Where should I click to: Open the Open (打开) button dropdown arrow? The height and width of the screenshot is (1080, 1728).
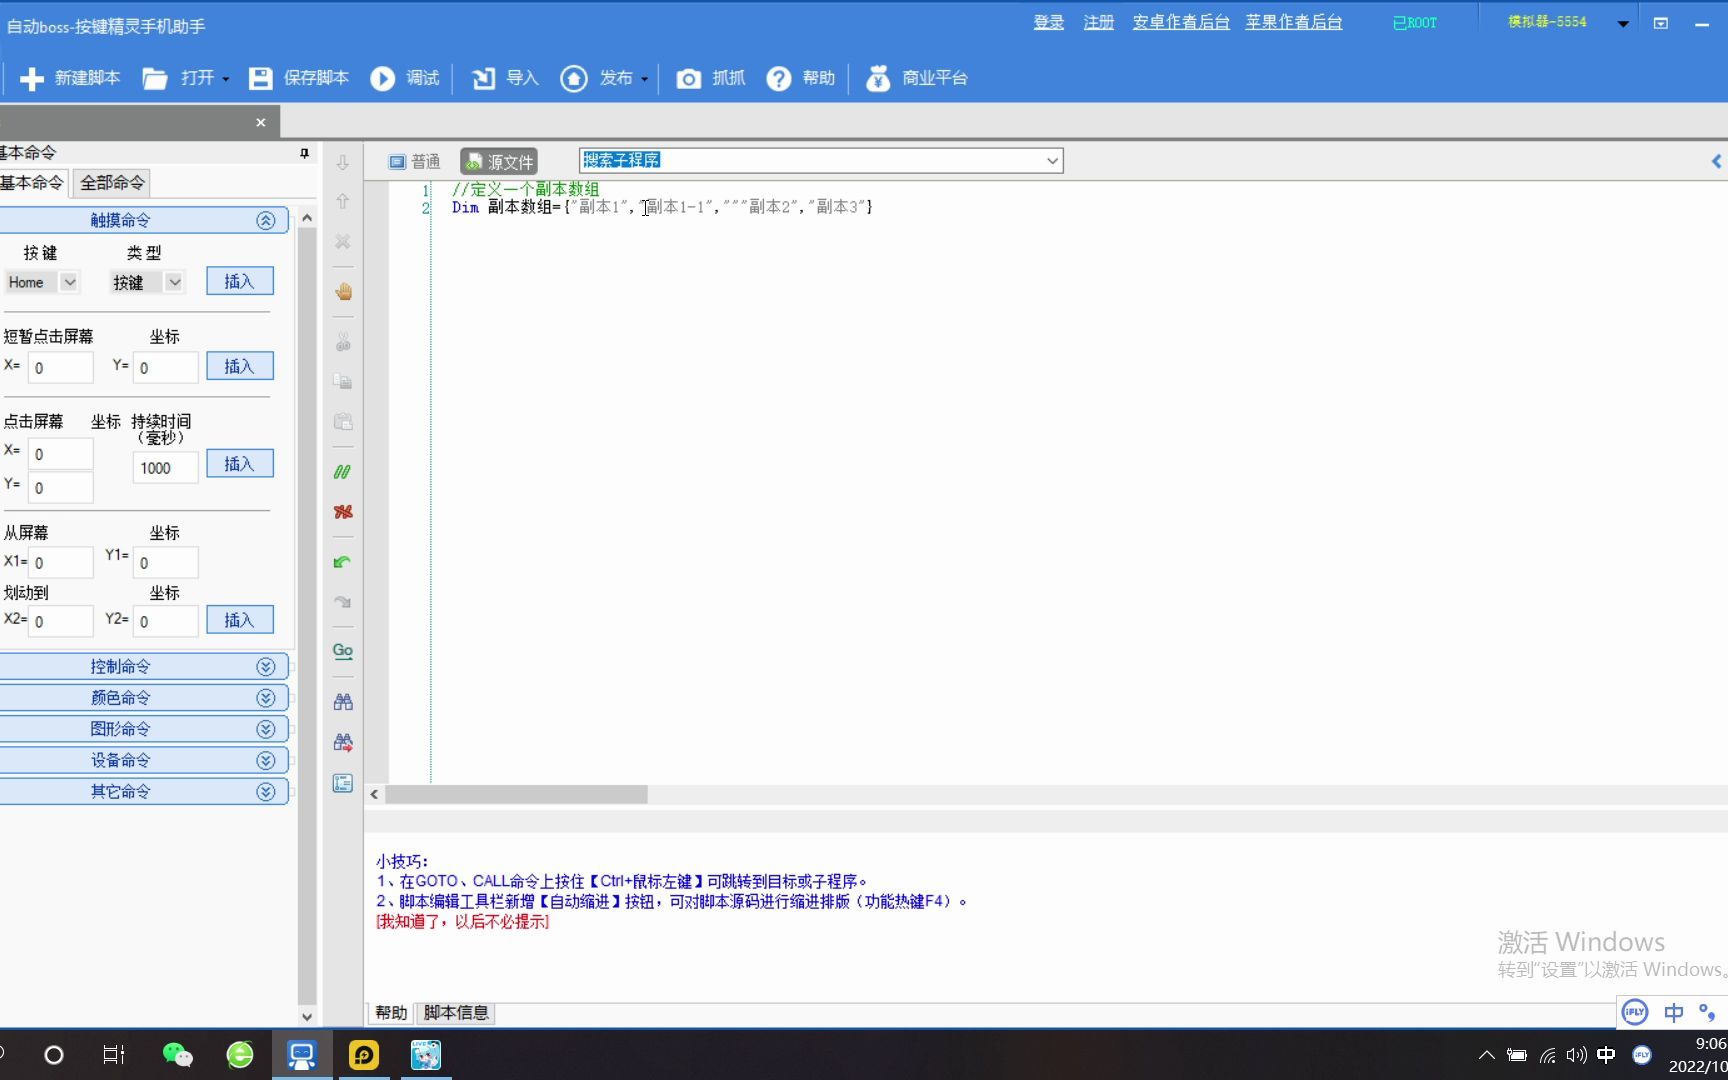click(x=226, y=79)
